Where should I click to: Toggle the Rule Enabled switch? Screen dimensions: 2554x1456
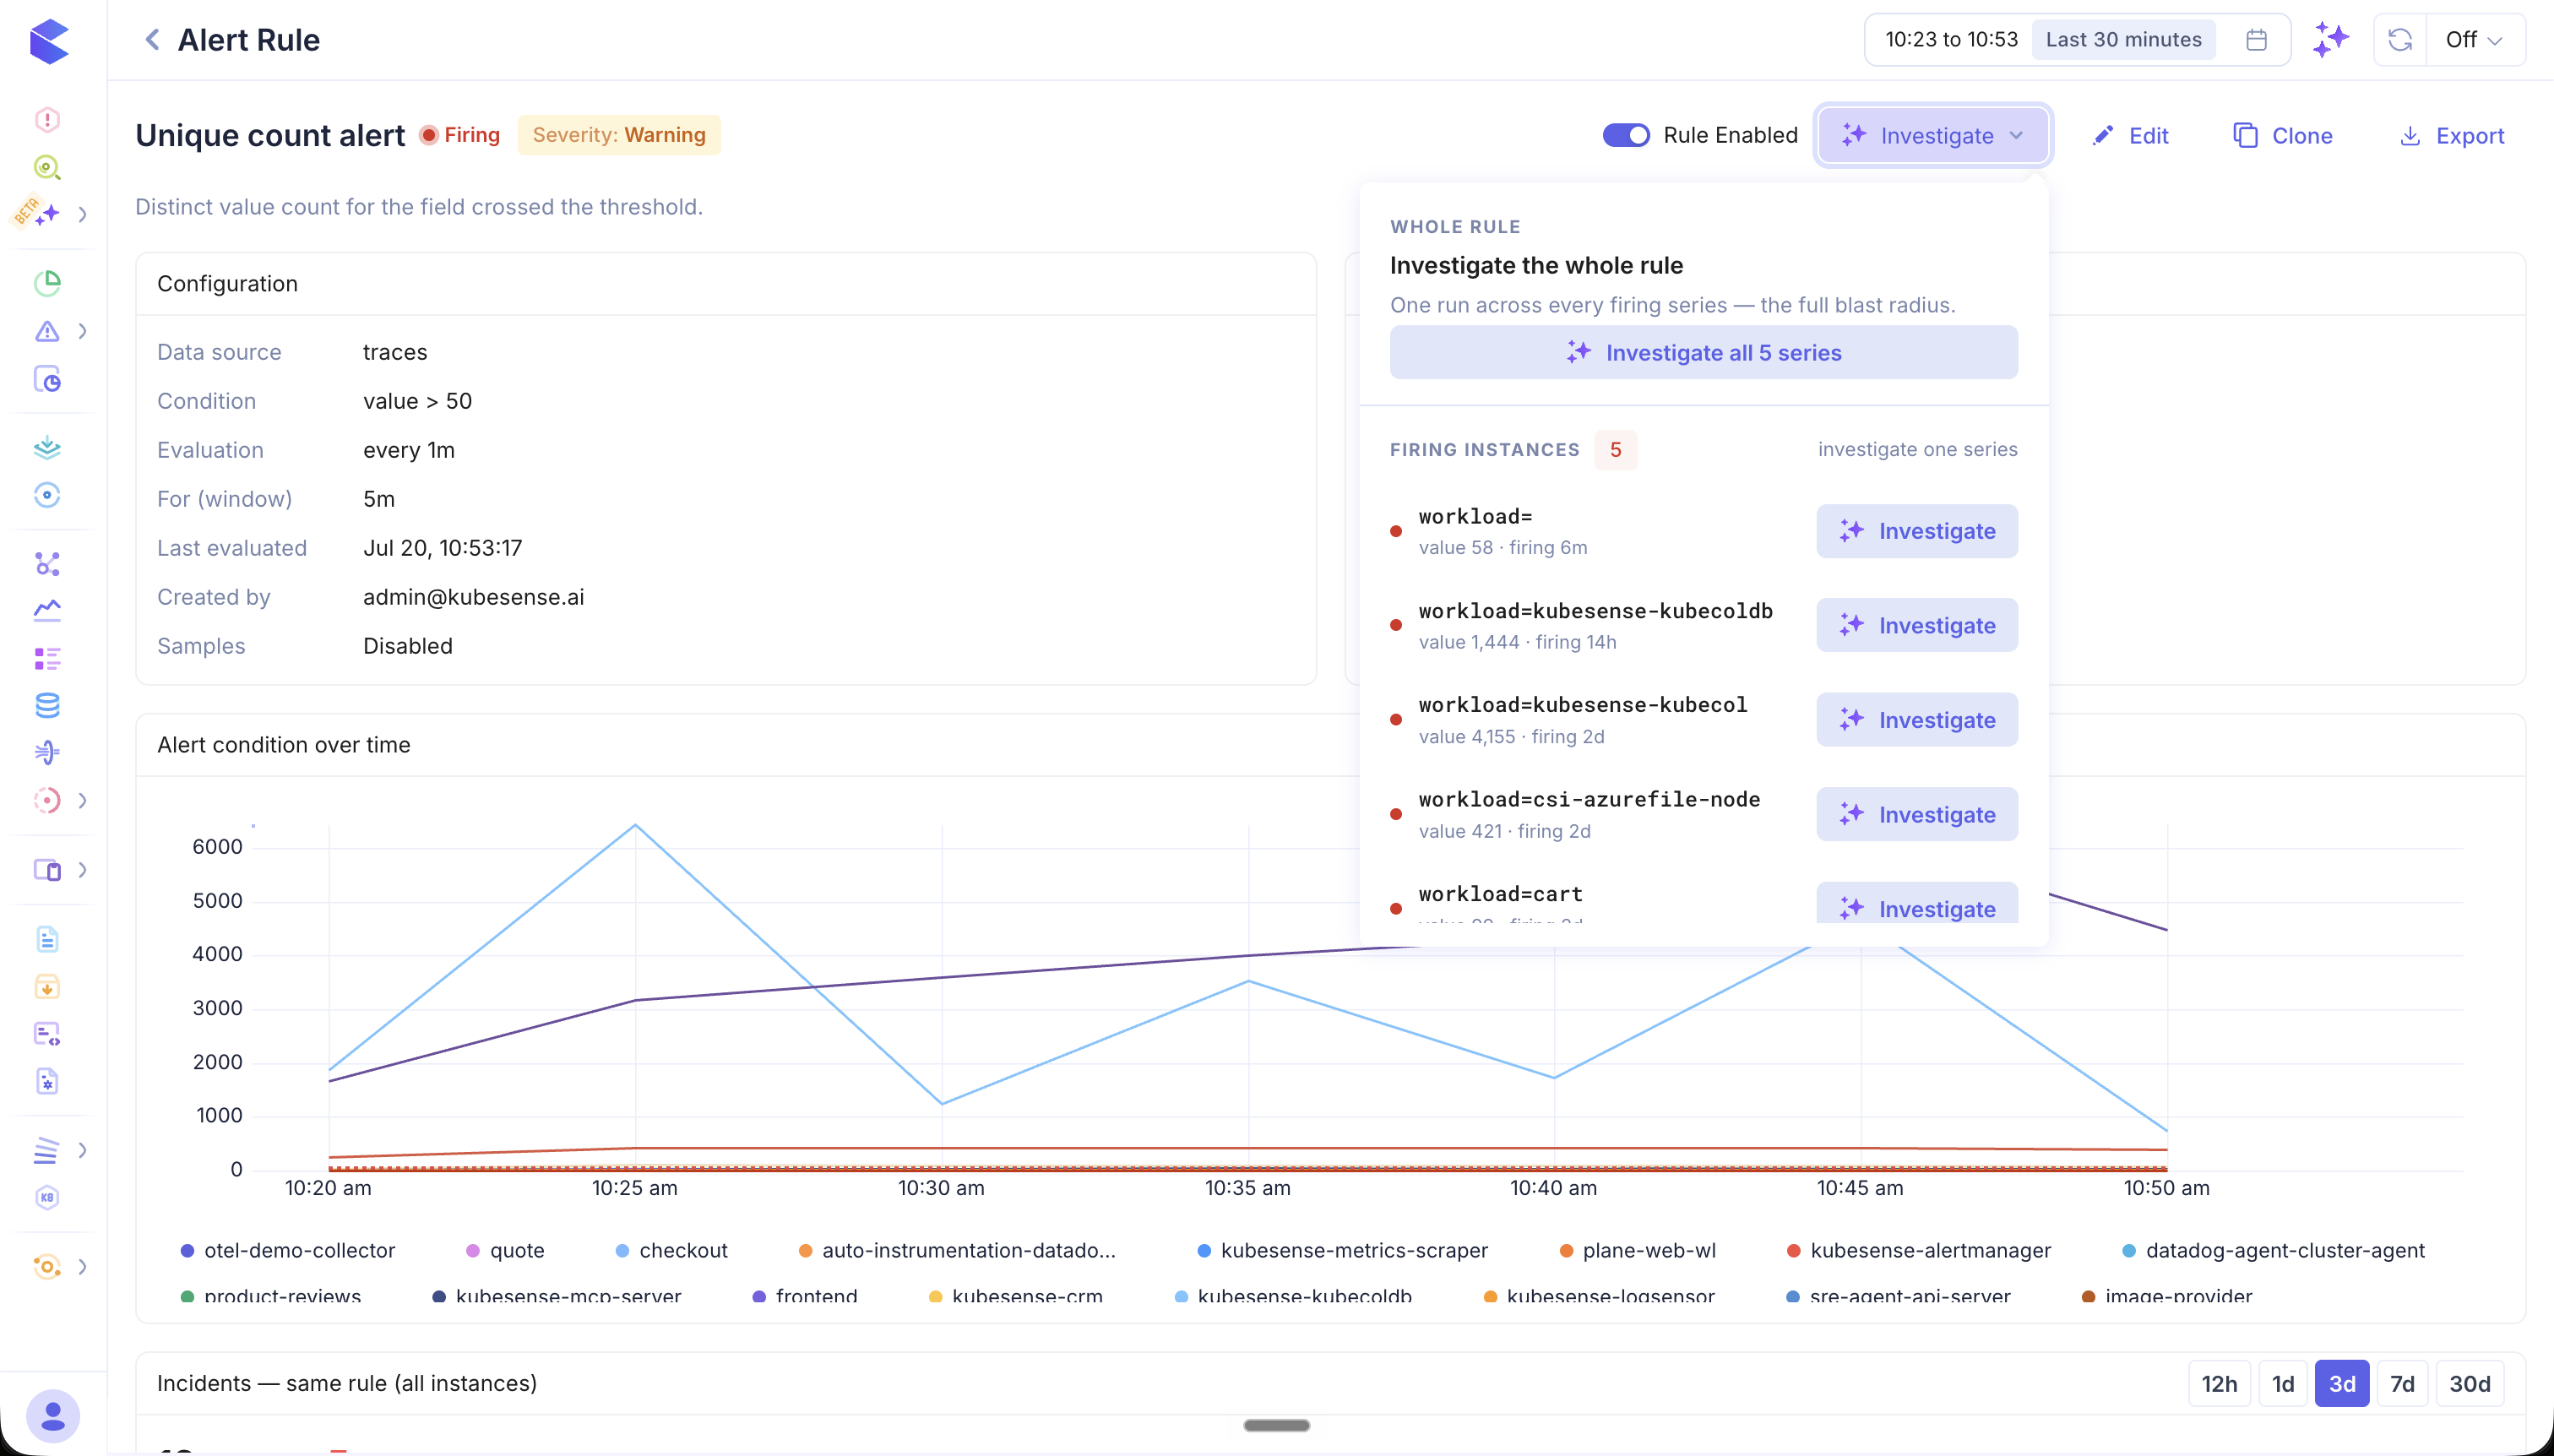point(1626,135)
